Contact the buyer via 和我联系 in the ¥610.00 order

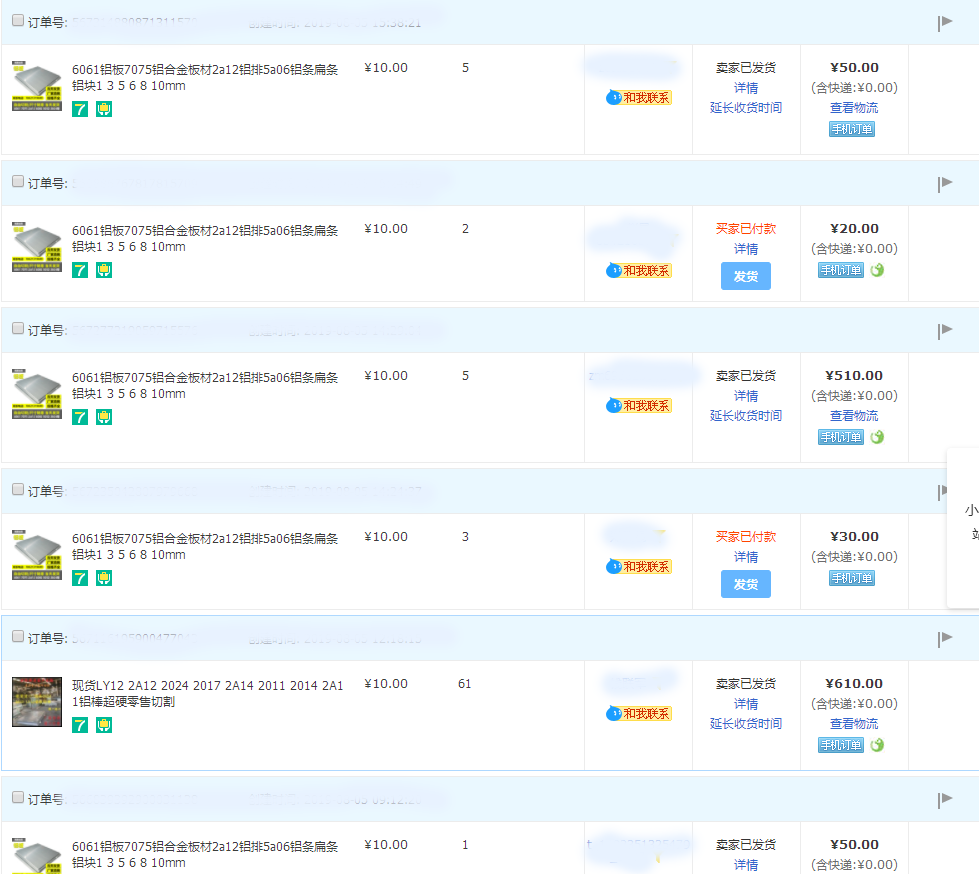639,714
